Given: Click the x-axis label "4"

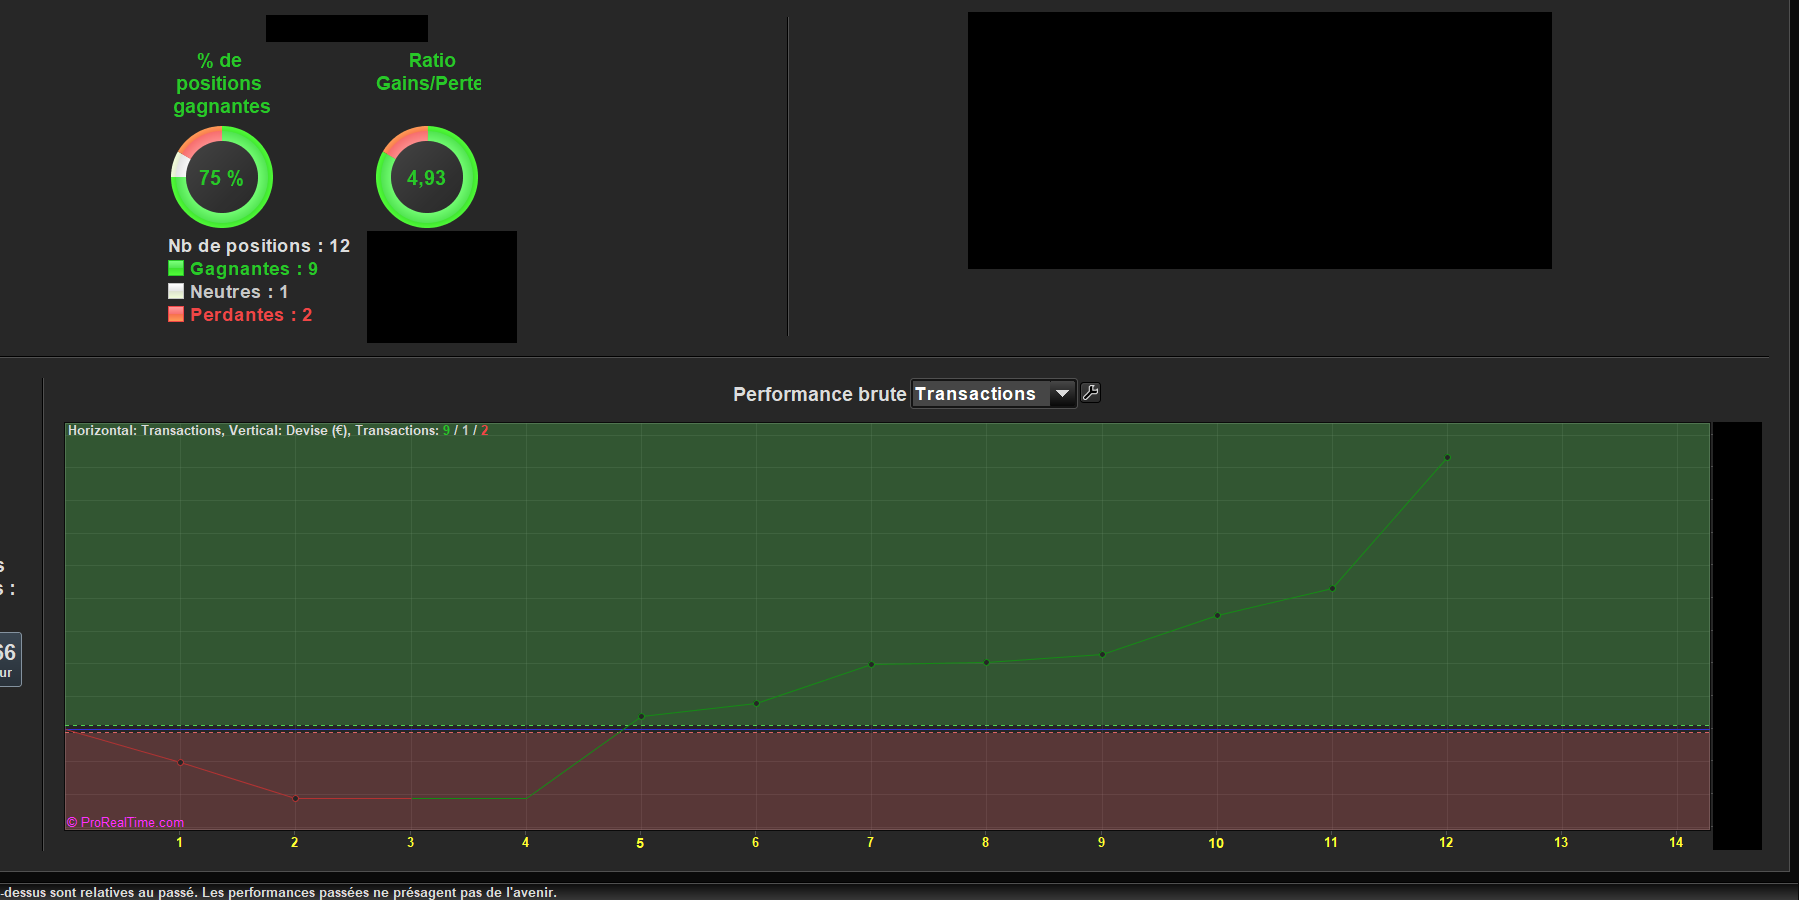Looking at the screenshot, I should (525, 843).
